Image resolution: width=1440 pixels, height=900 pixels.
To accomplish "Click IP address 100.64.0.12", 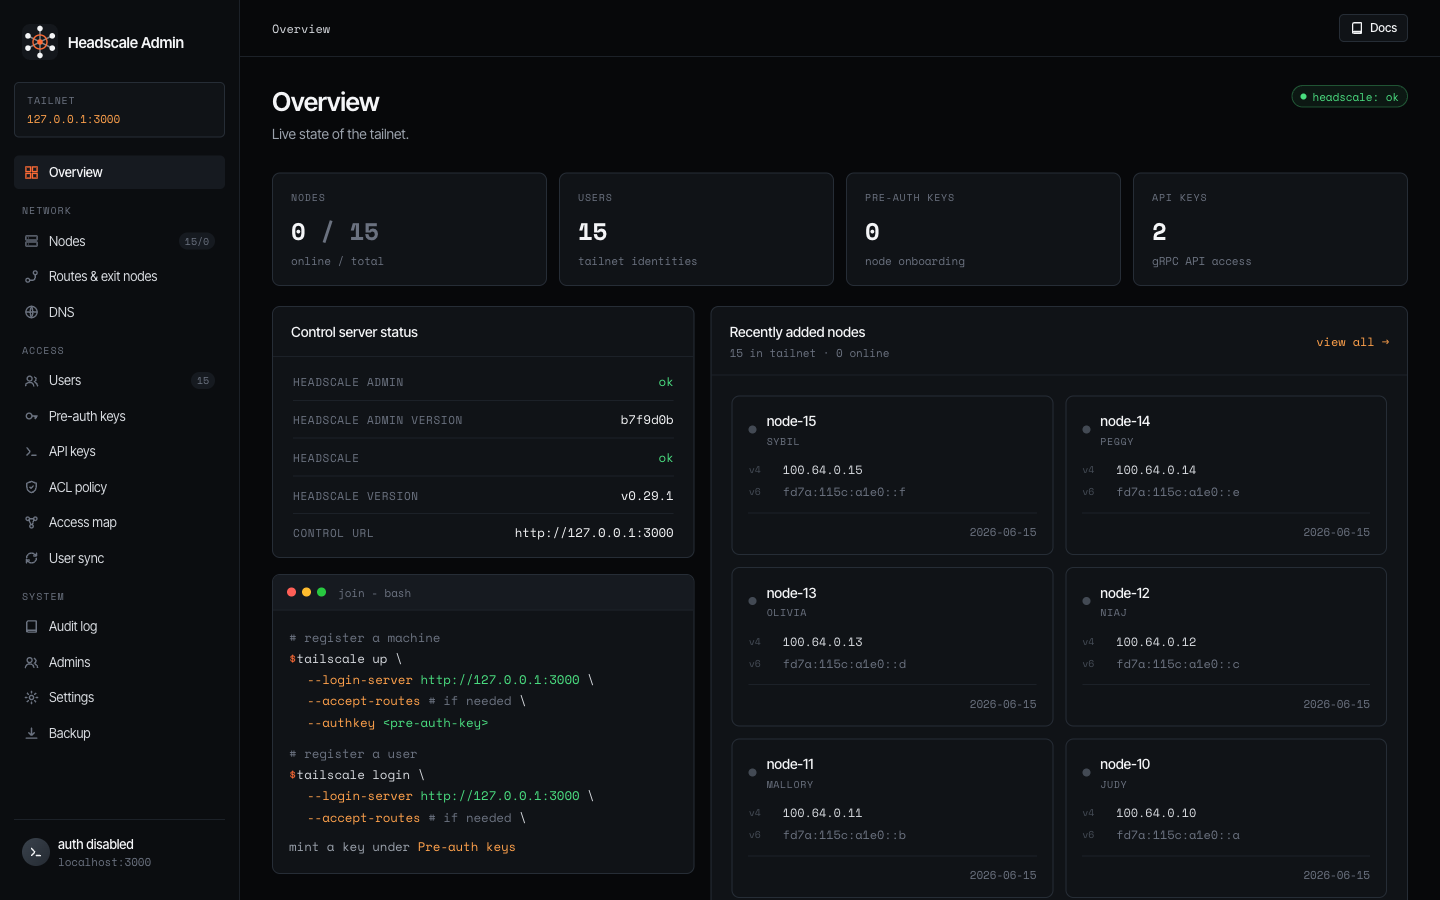I will [x=1156, y=642].
